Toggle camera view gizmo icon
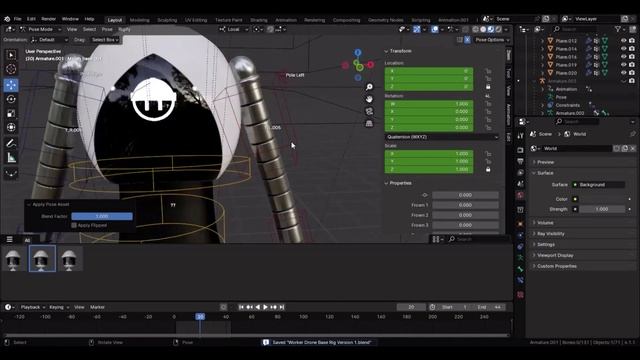This screenshot has width=640, height=360. click(369, 111)
